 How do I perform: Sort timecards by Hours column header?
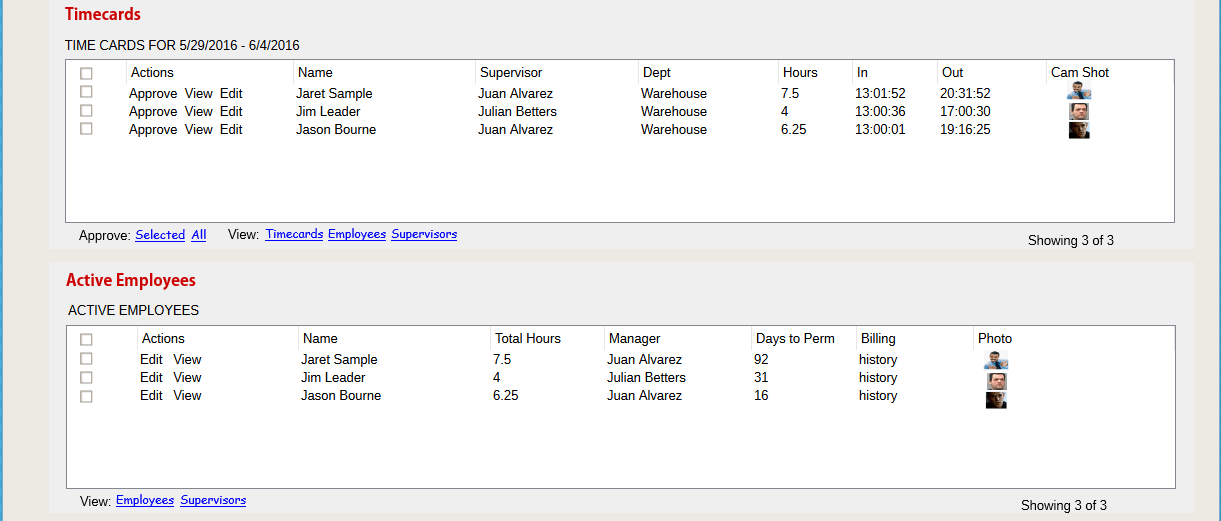click(x=800, y=73)
